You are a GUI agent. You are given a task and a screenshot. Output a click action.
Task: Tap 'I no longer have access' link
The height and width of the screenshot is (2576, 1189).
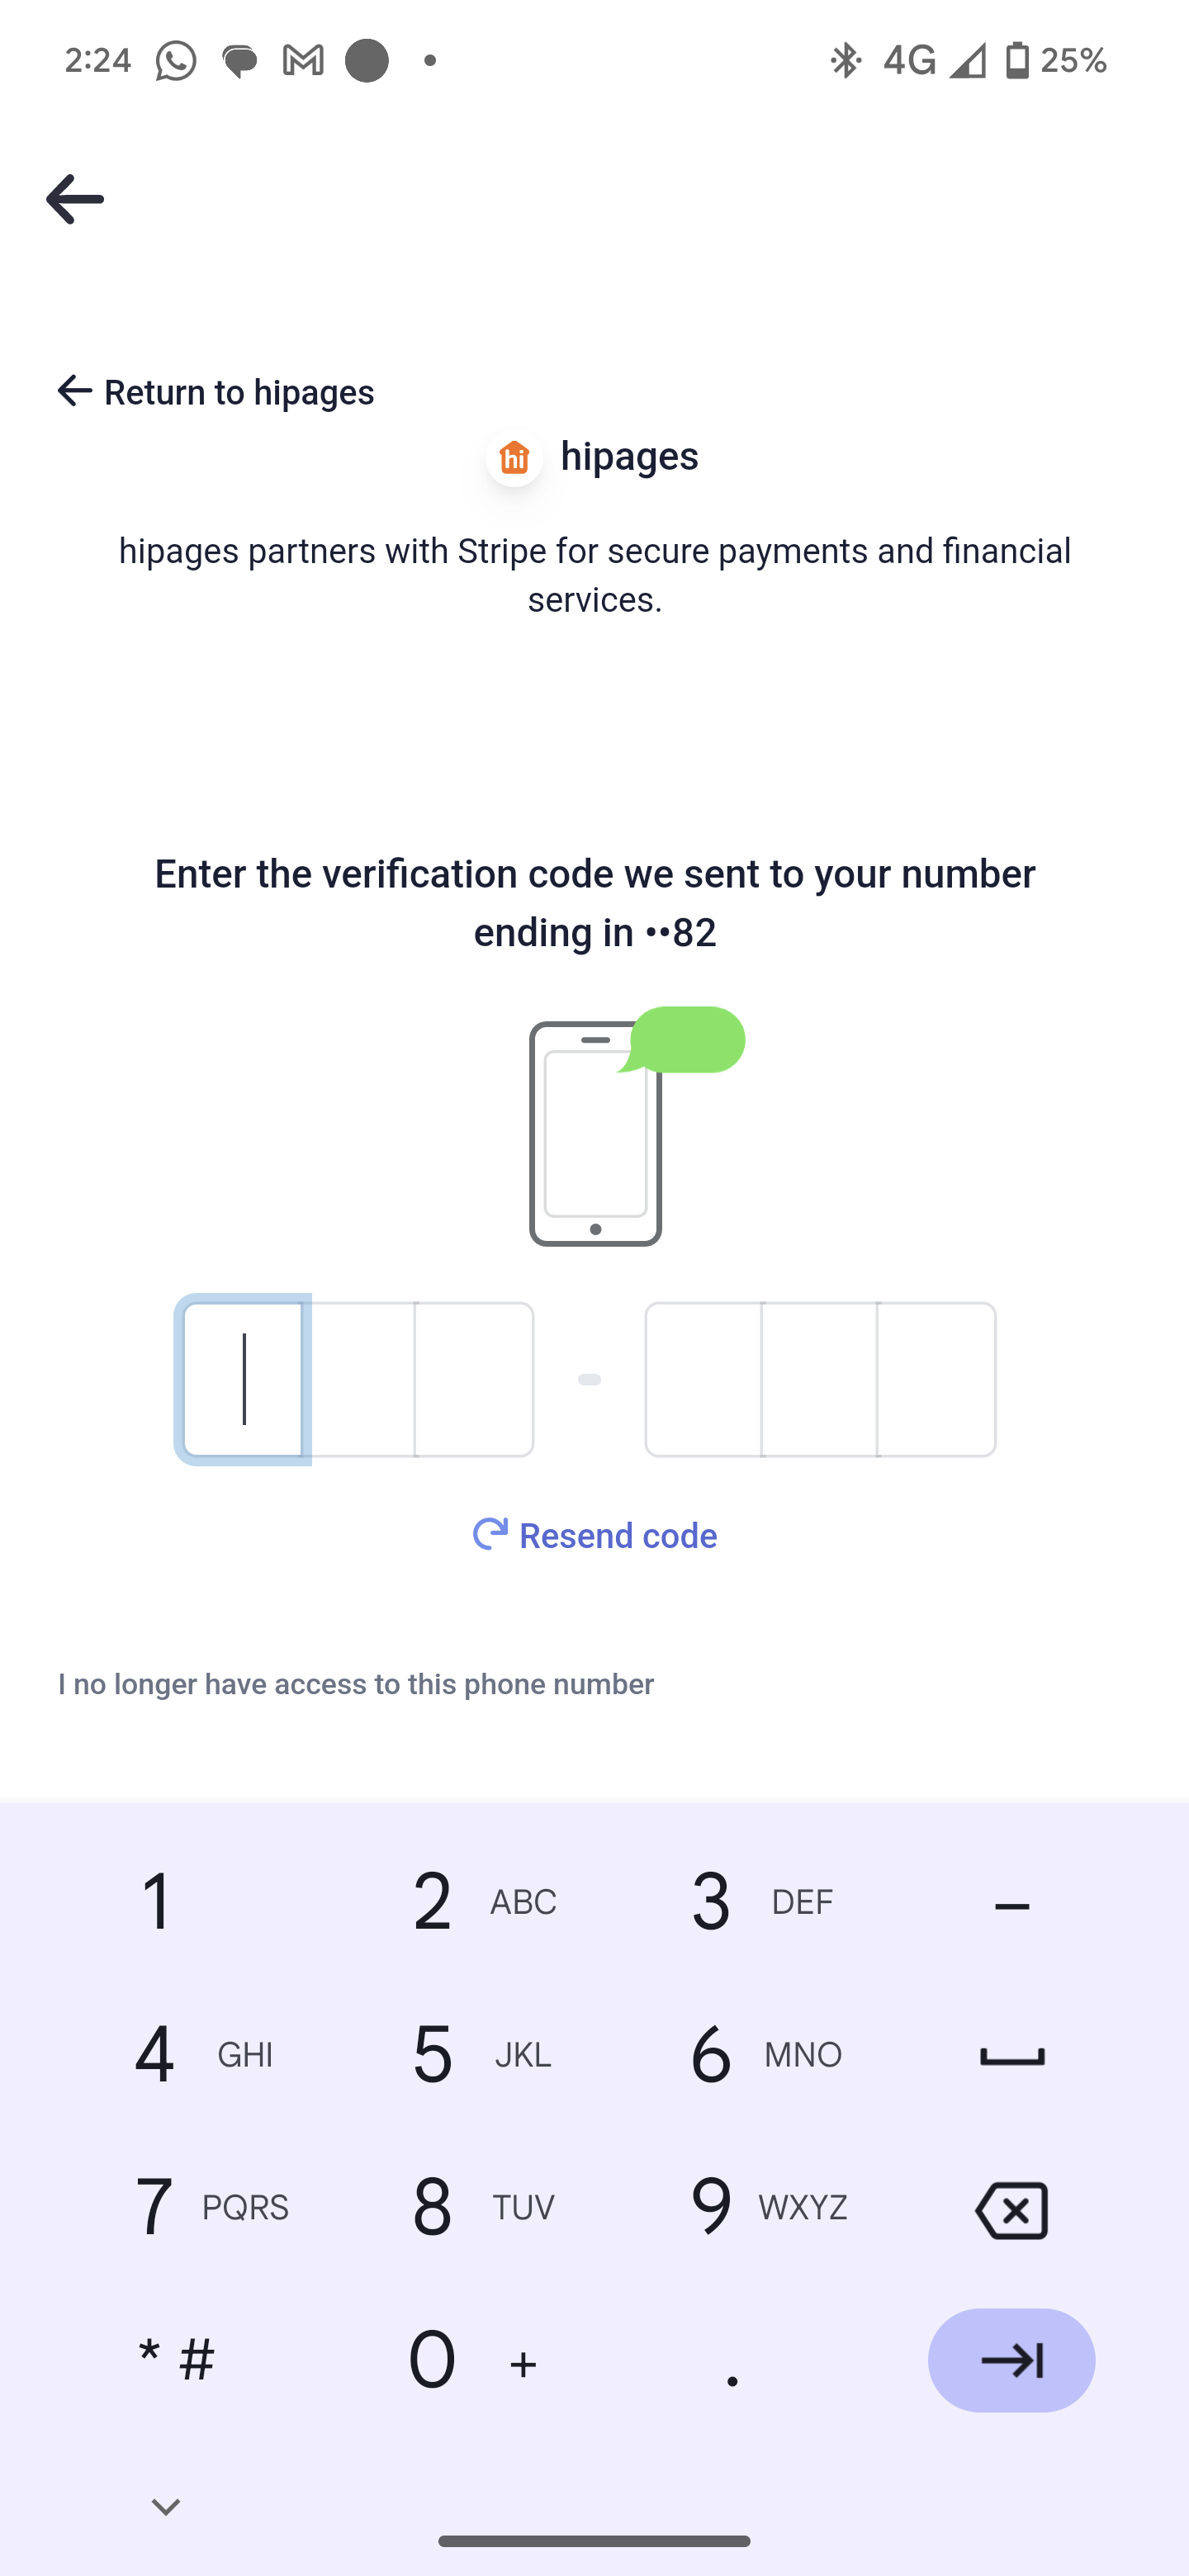tap(356, 1684)
